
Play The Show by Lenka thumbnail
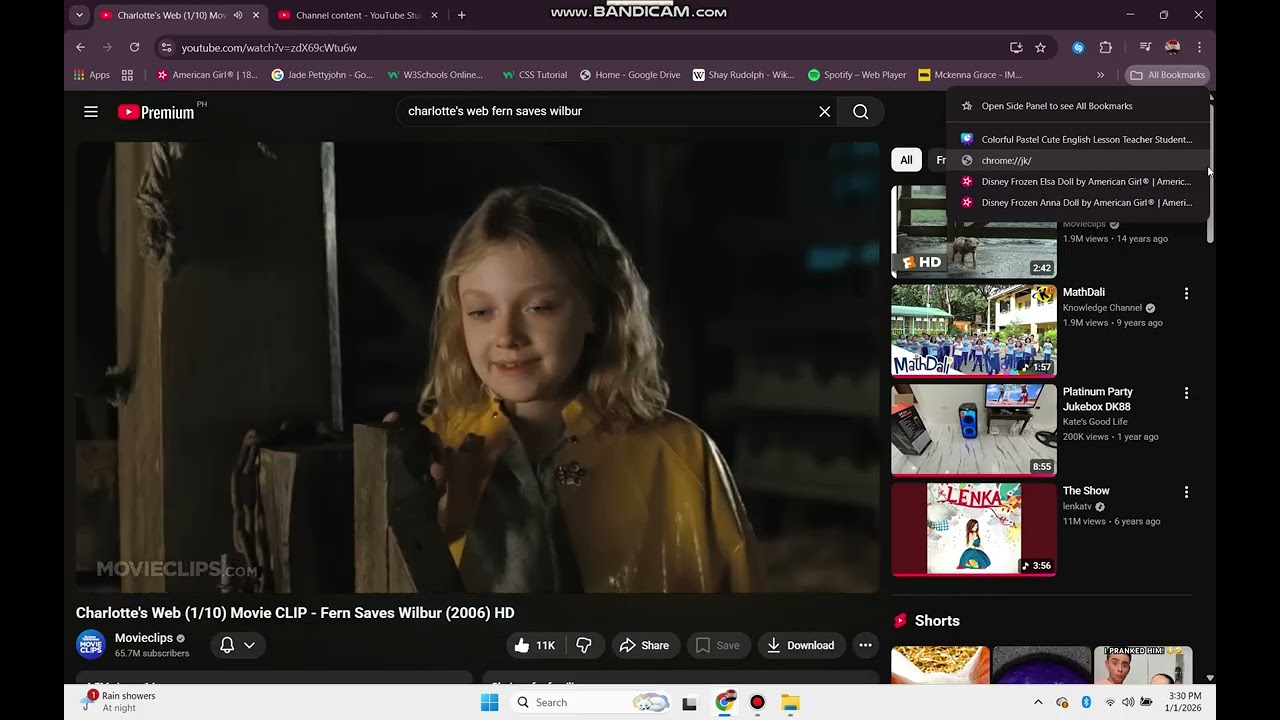point(974,530)
